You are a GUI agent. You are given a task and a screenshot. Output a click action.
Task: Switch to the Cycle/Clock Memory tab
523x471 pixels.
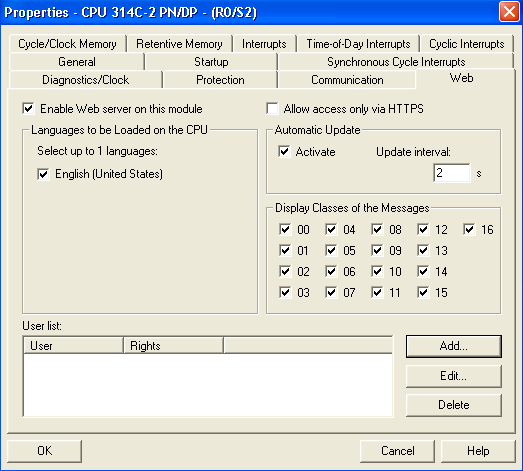point(67,44)
